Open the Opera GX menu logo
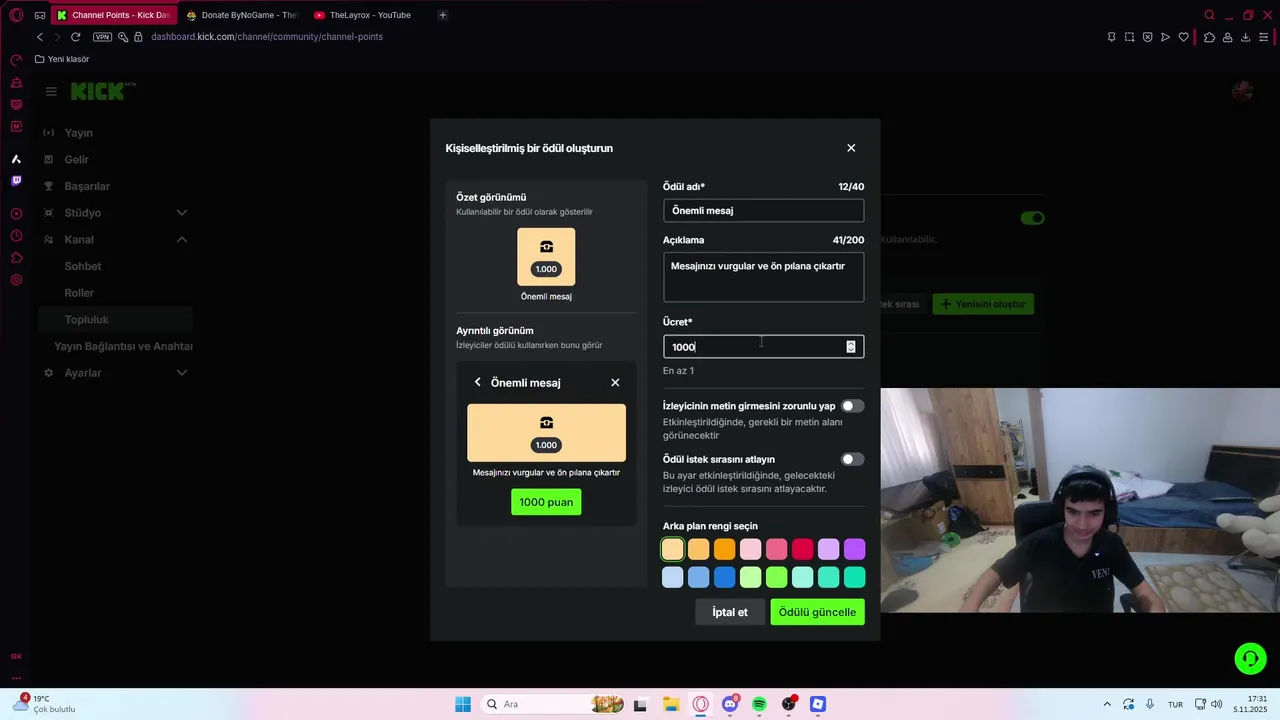Viewport: 1280px width, 720px height. 16,15
